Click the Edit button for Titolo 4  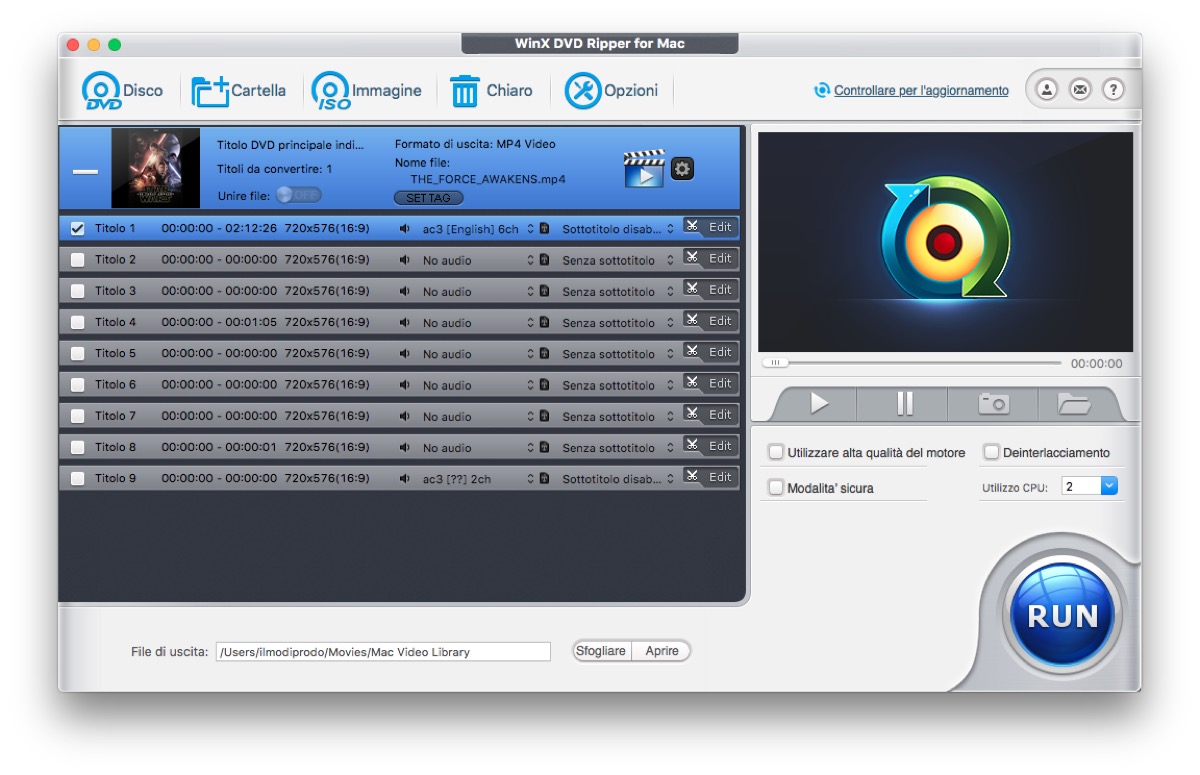(711, 321)
